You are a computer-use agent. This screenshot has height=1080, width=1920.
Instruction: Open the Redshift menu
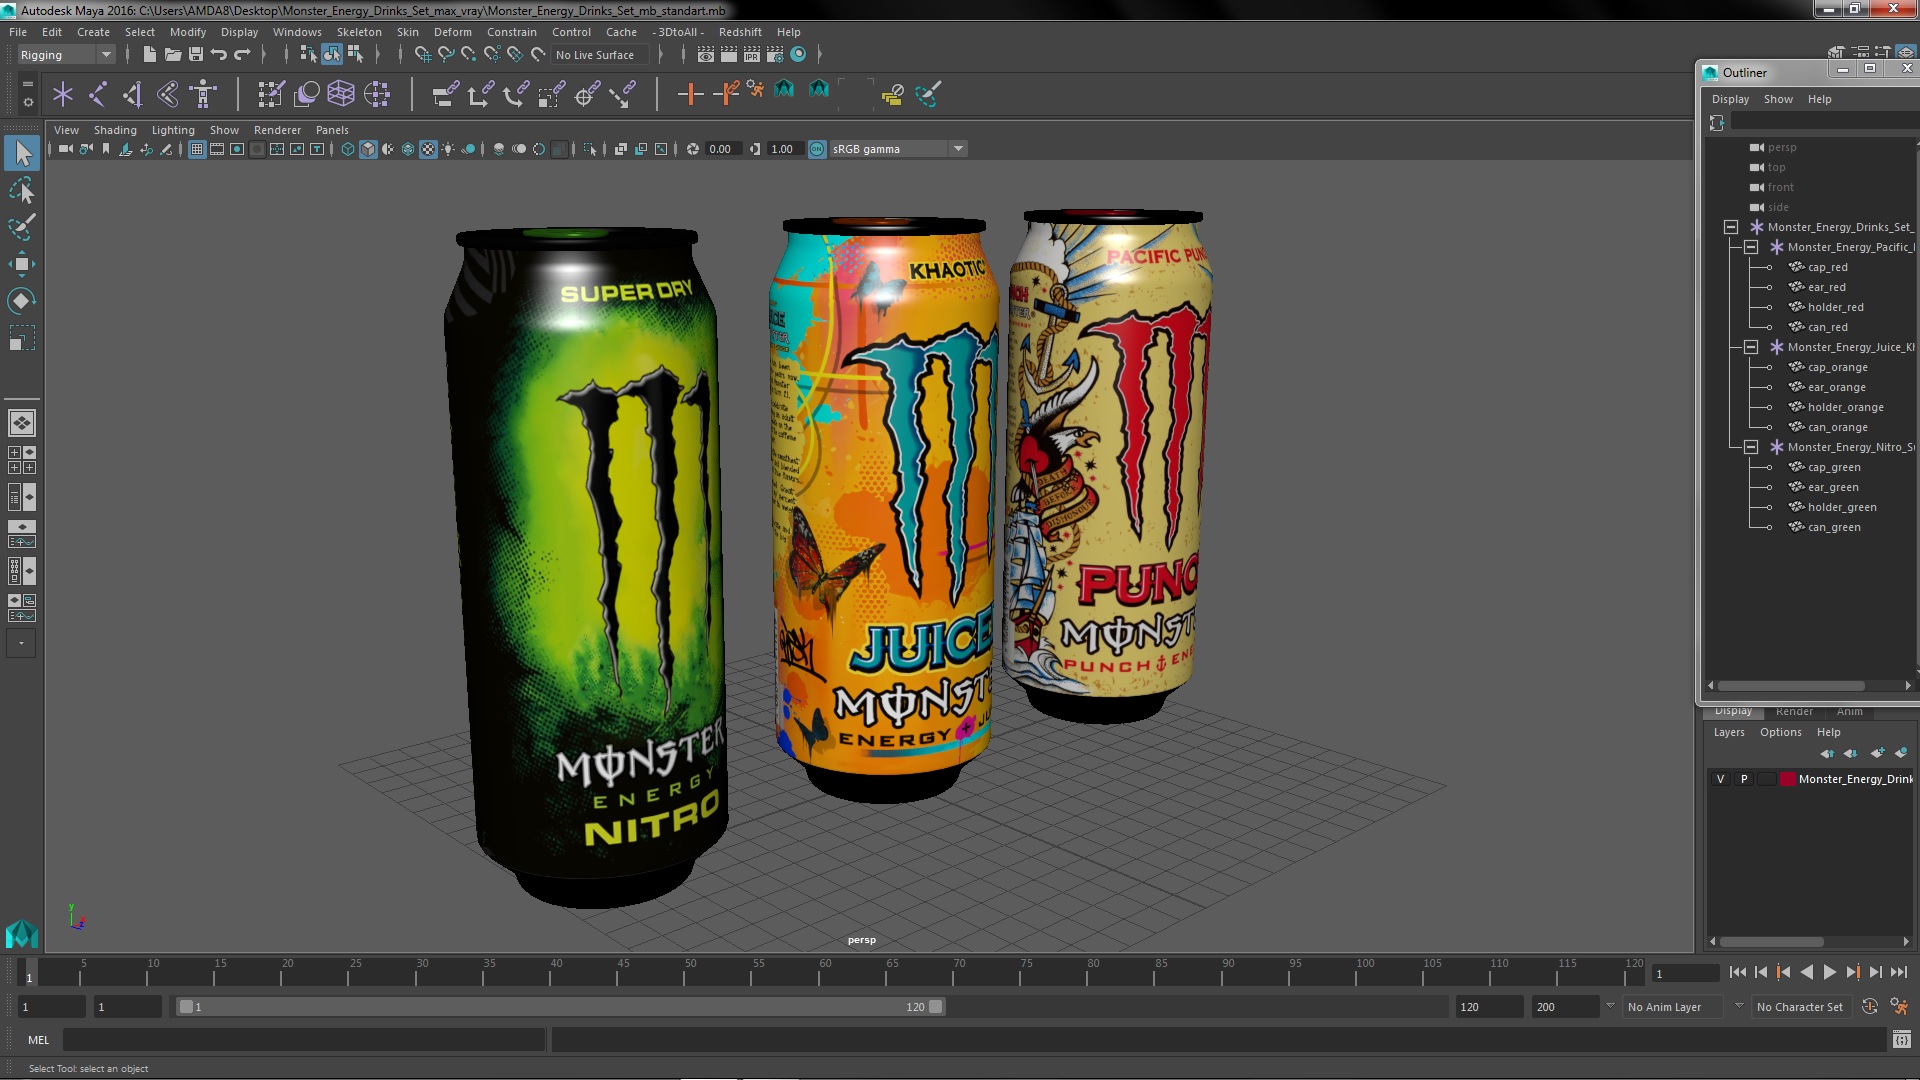739,32
